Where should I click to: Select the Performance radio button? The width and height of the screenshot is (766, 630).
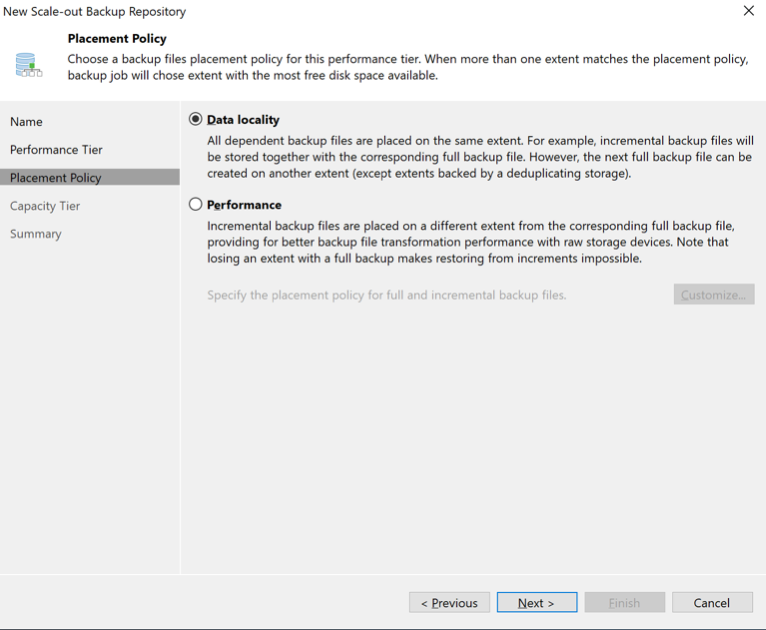click(195, 204)
